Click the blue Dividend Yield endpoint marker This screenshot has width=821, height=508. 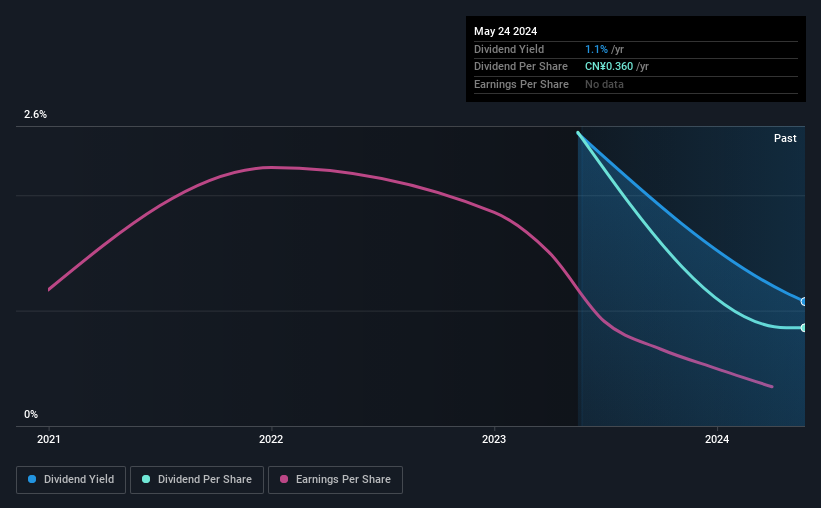coord(804,302)
